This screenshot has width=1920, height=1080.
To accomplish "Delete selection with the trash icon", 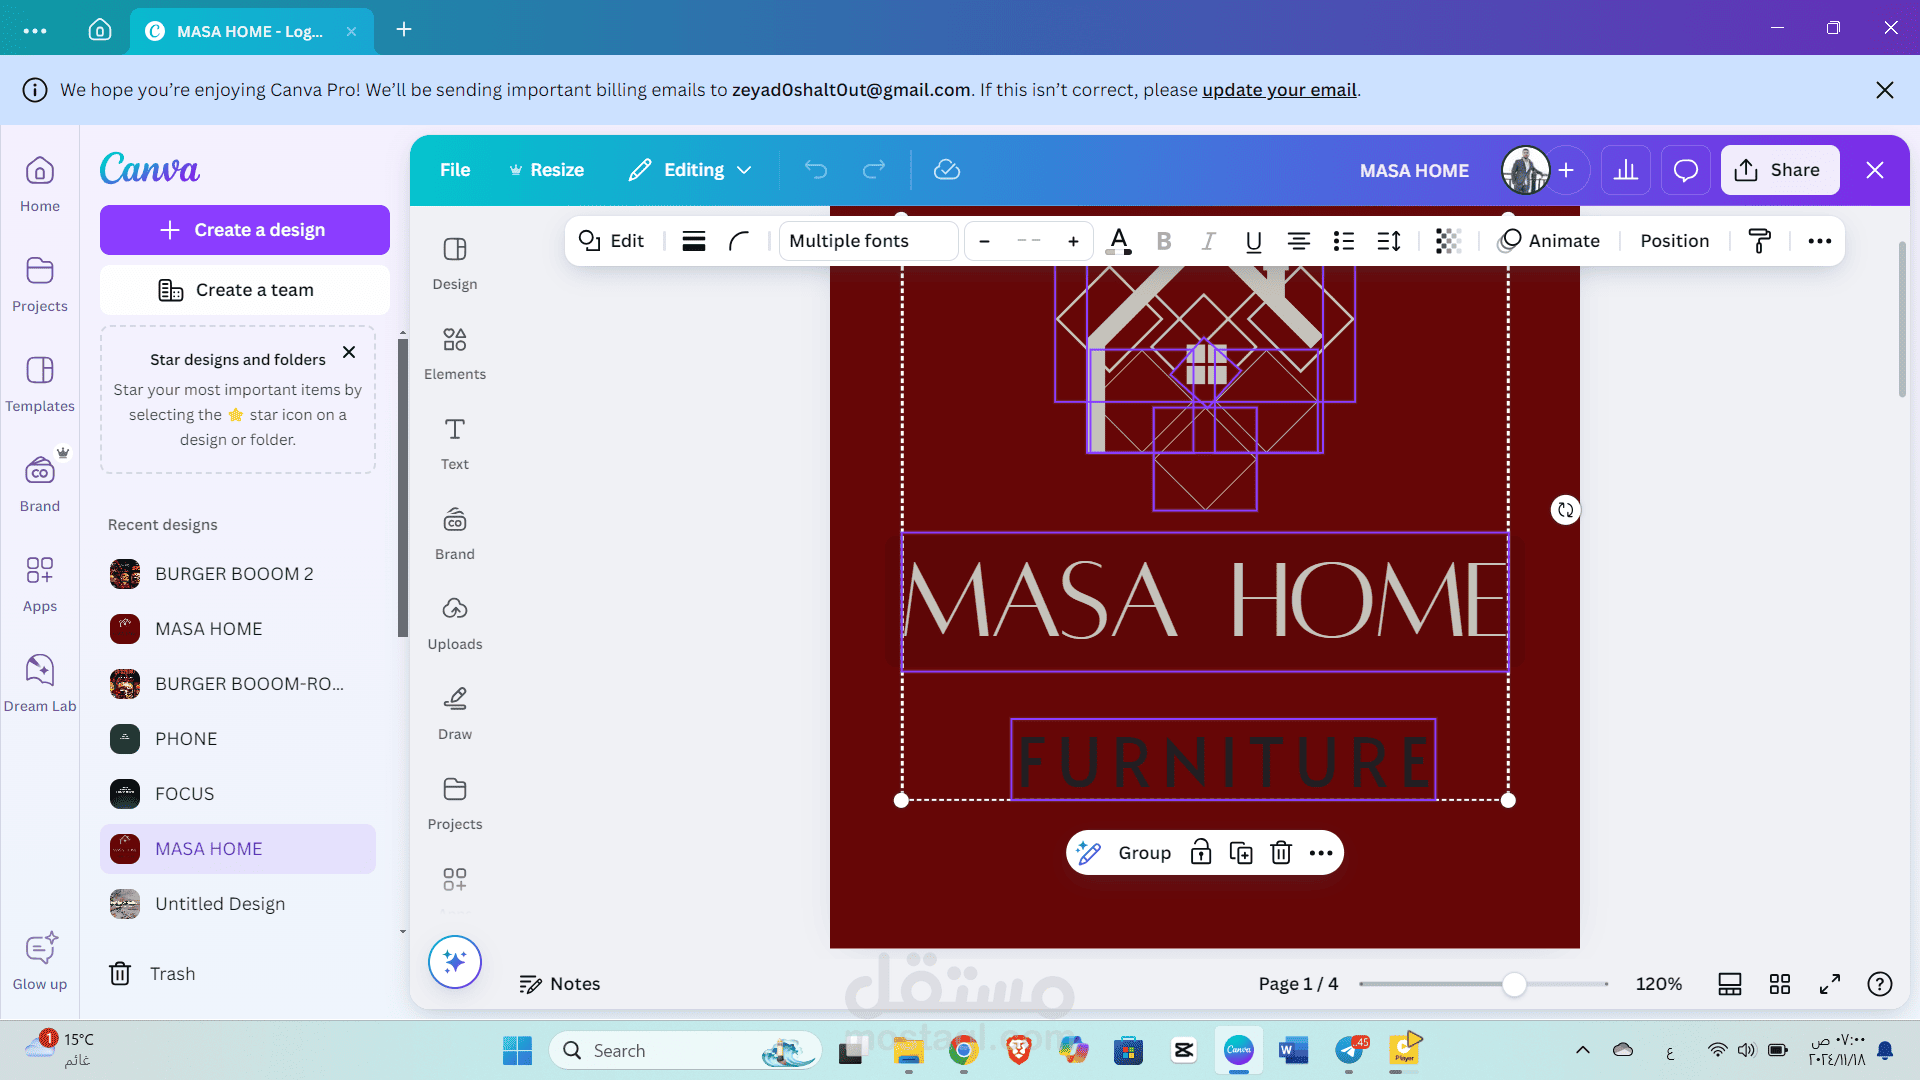I will pos(1281,853).
